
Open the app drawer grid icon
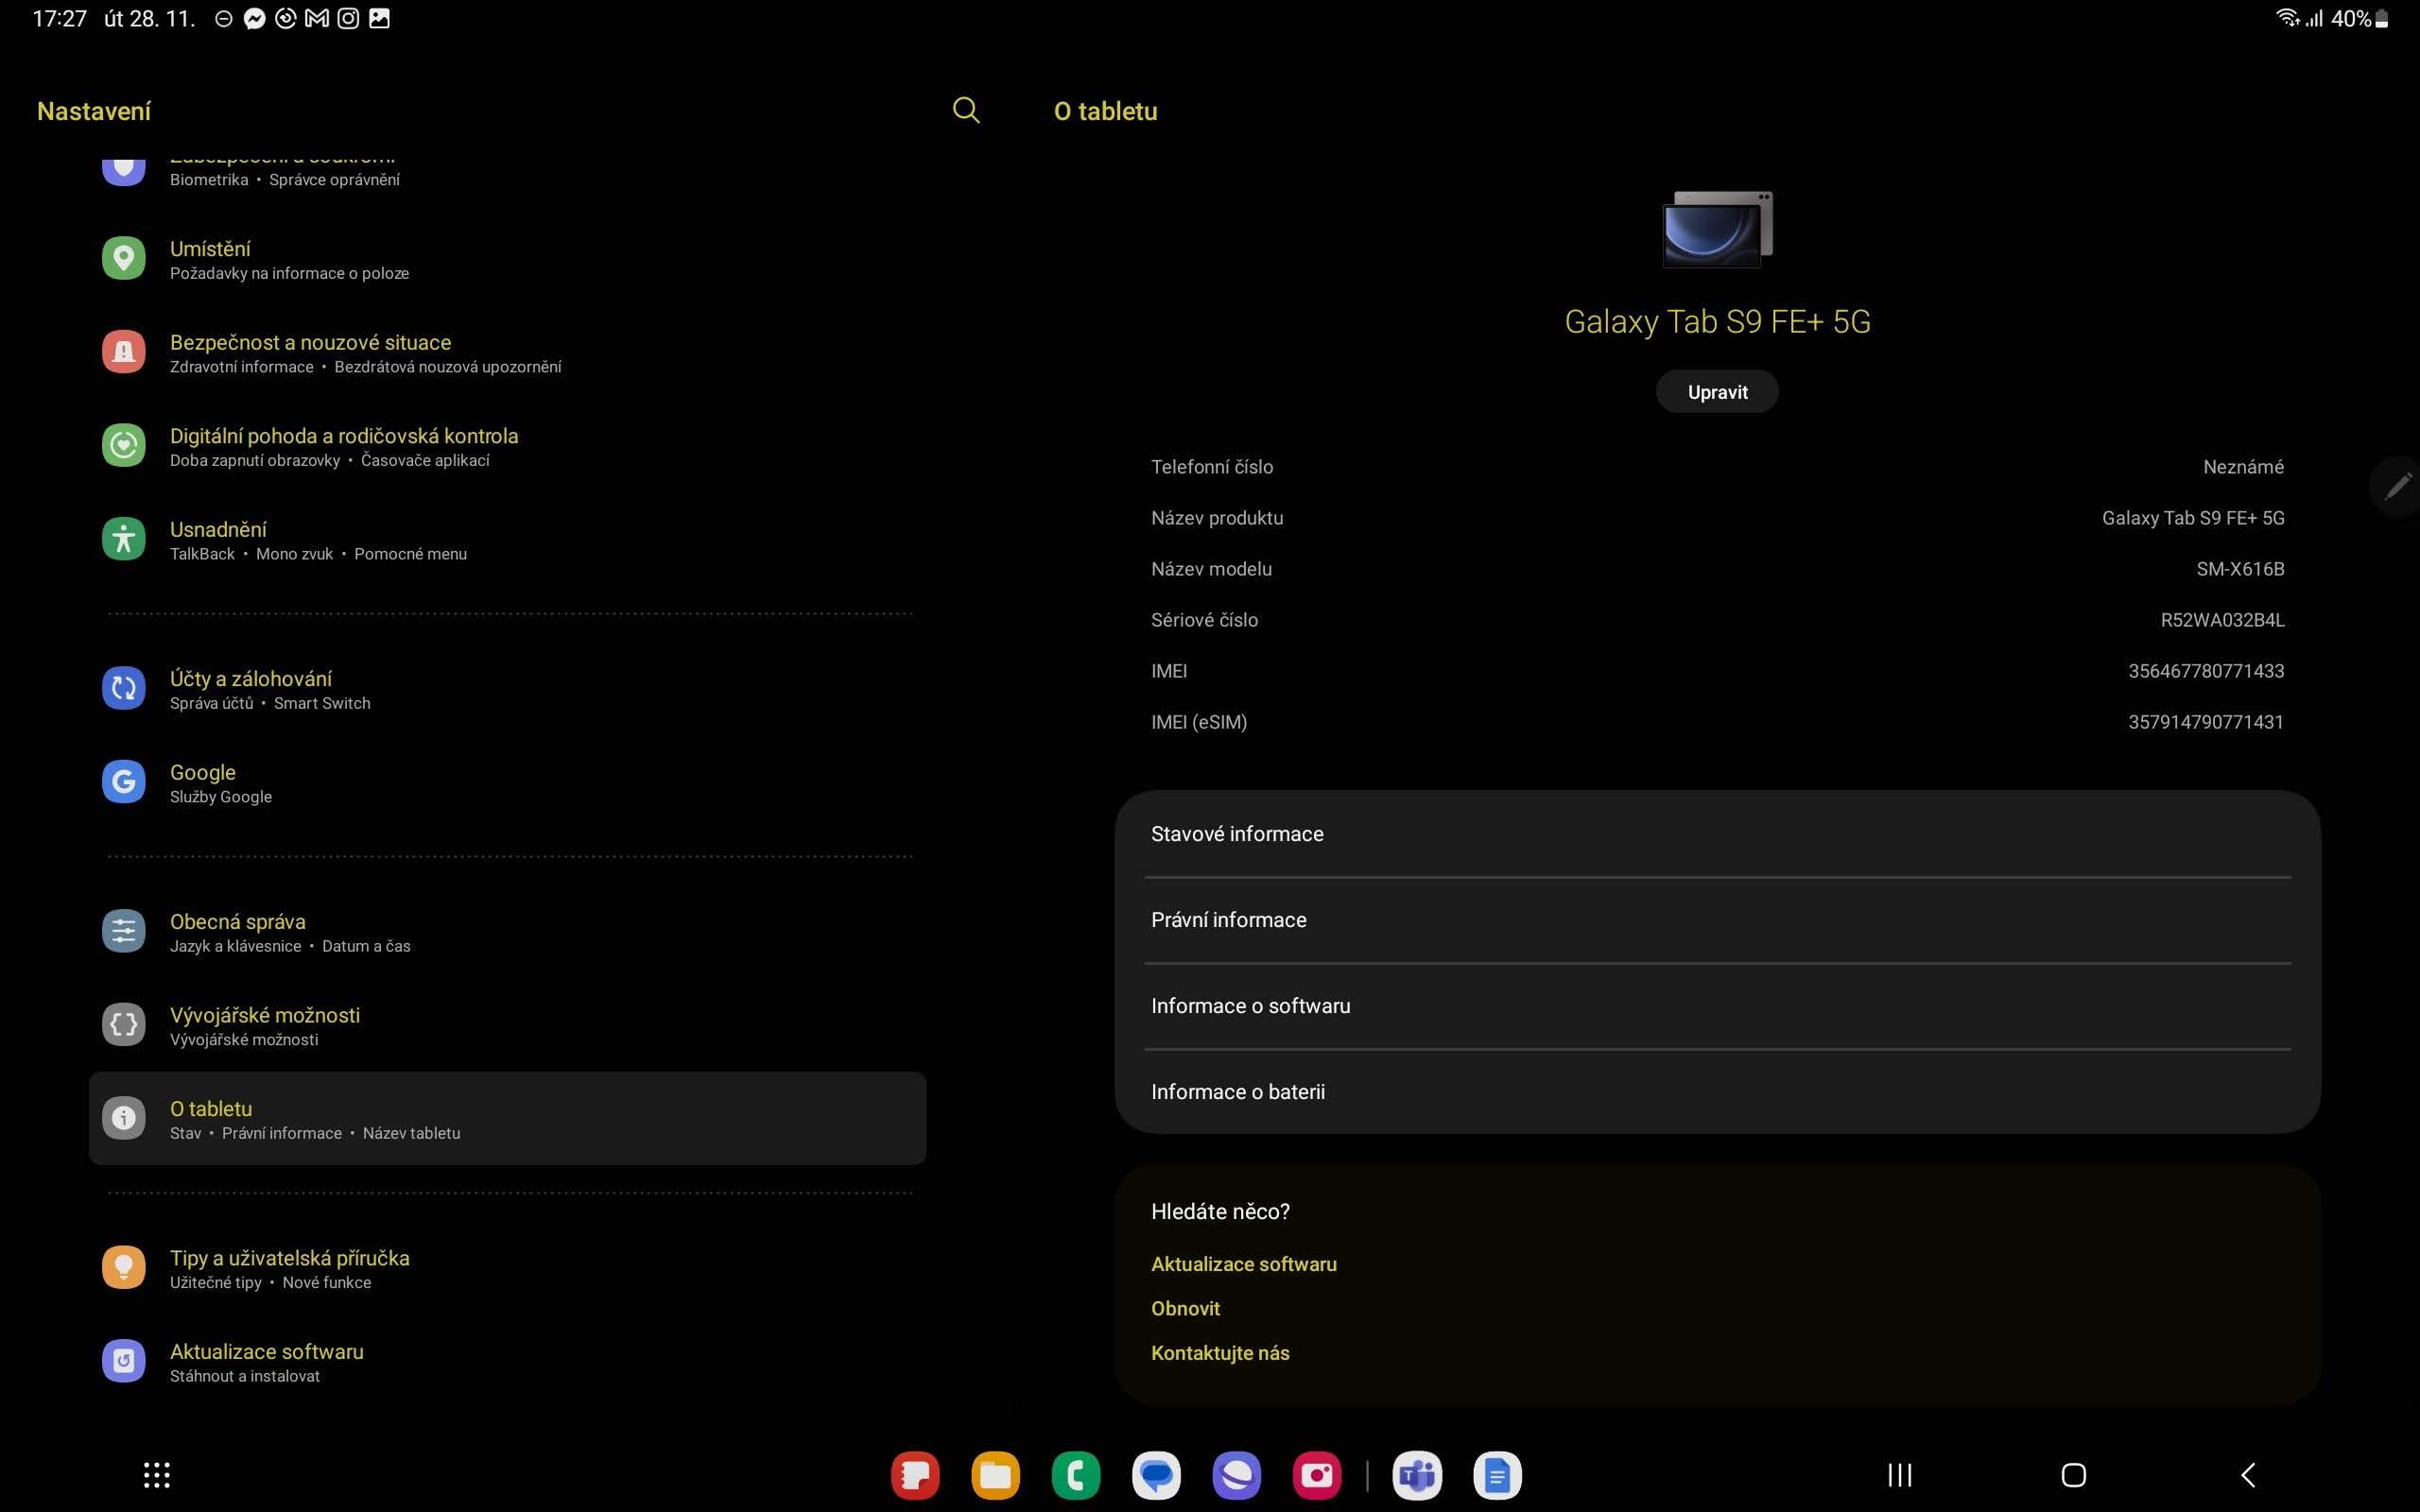click(157, 1475)
